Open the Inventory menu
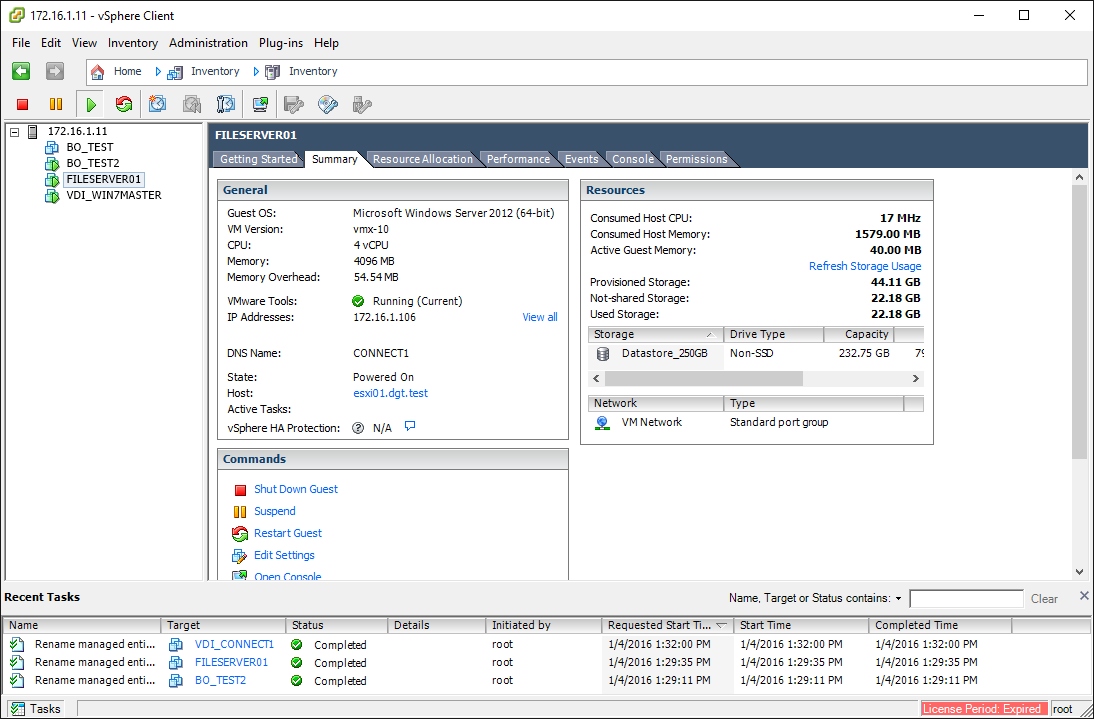Screen dimensions: 1094x719 [x=133, y=43]
